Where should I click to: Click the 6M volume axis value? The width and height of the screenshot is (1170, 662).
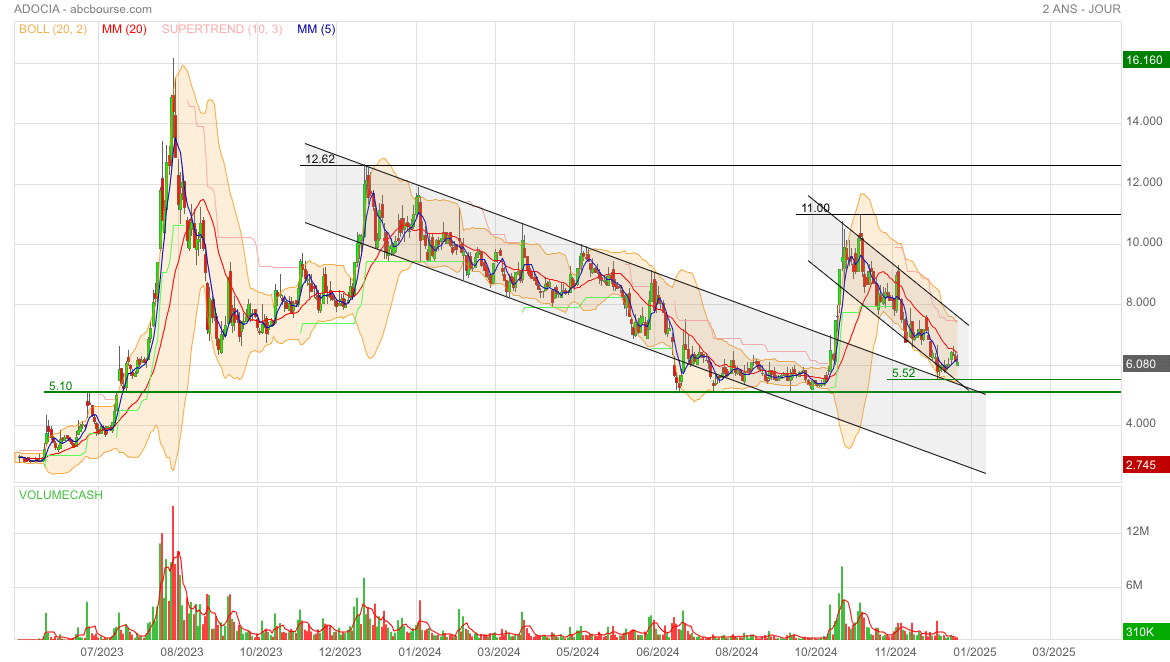1134,585
